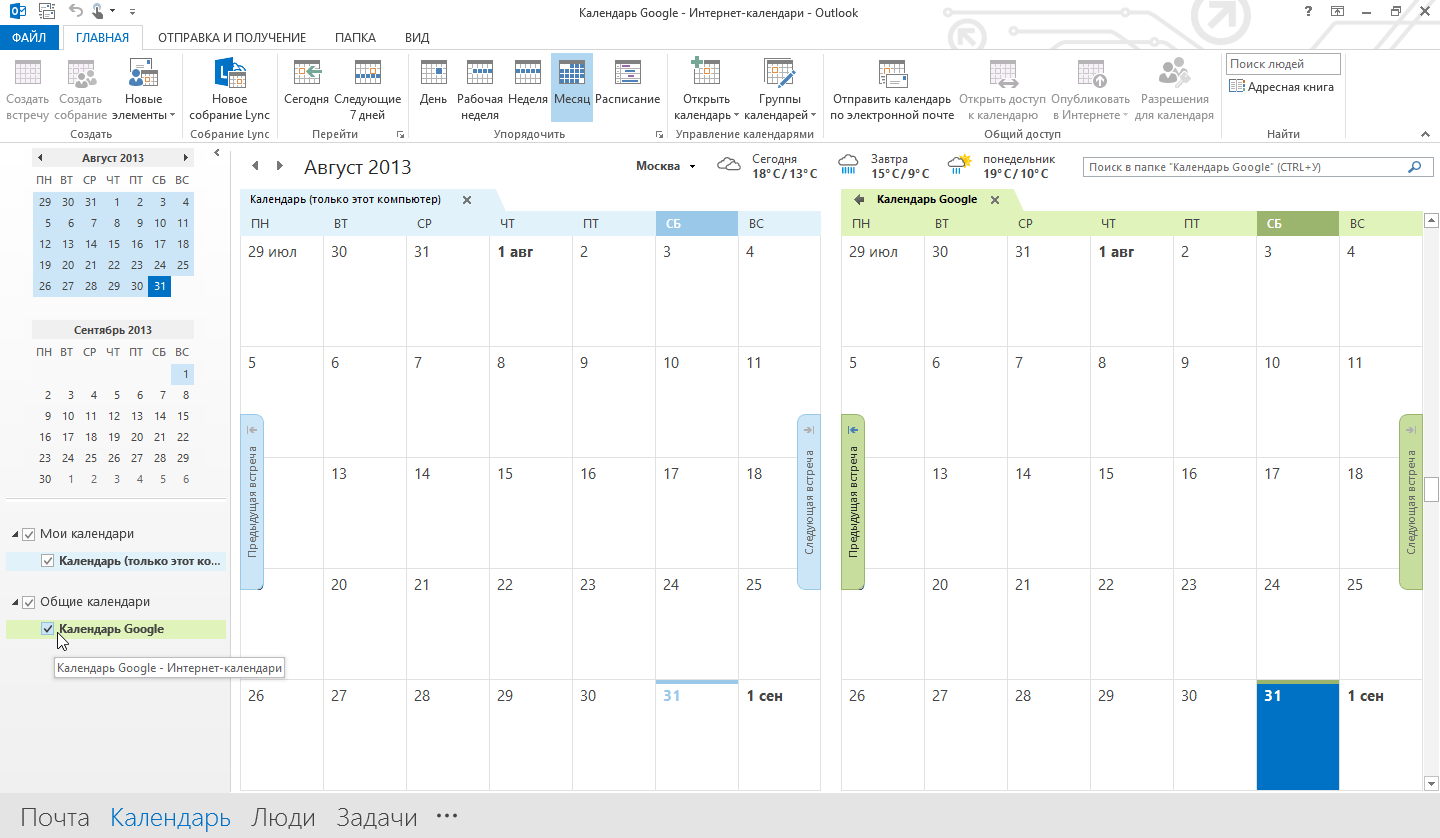Open the ВИД ribbon tab
This screenshot has height=838, width=1440.
(417, 38)
